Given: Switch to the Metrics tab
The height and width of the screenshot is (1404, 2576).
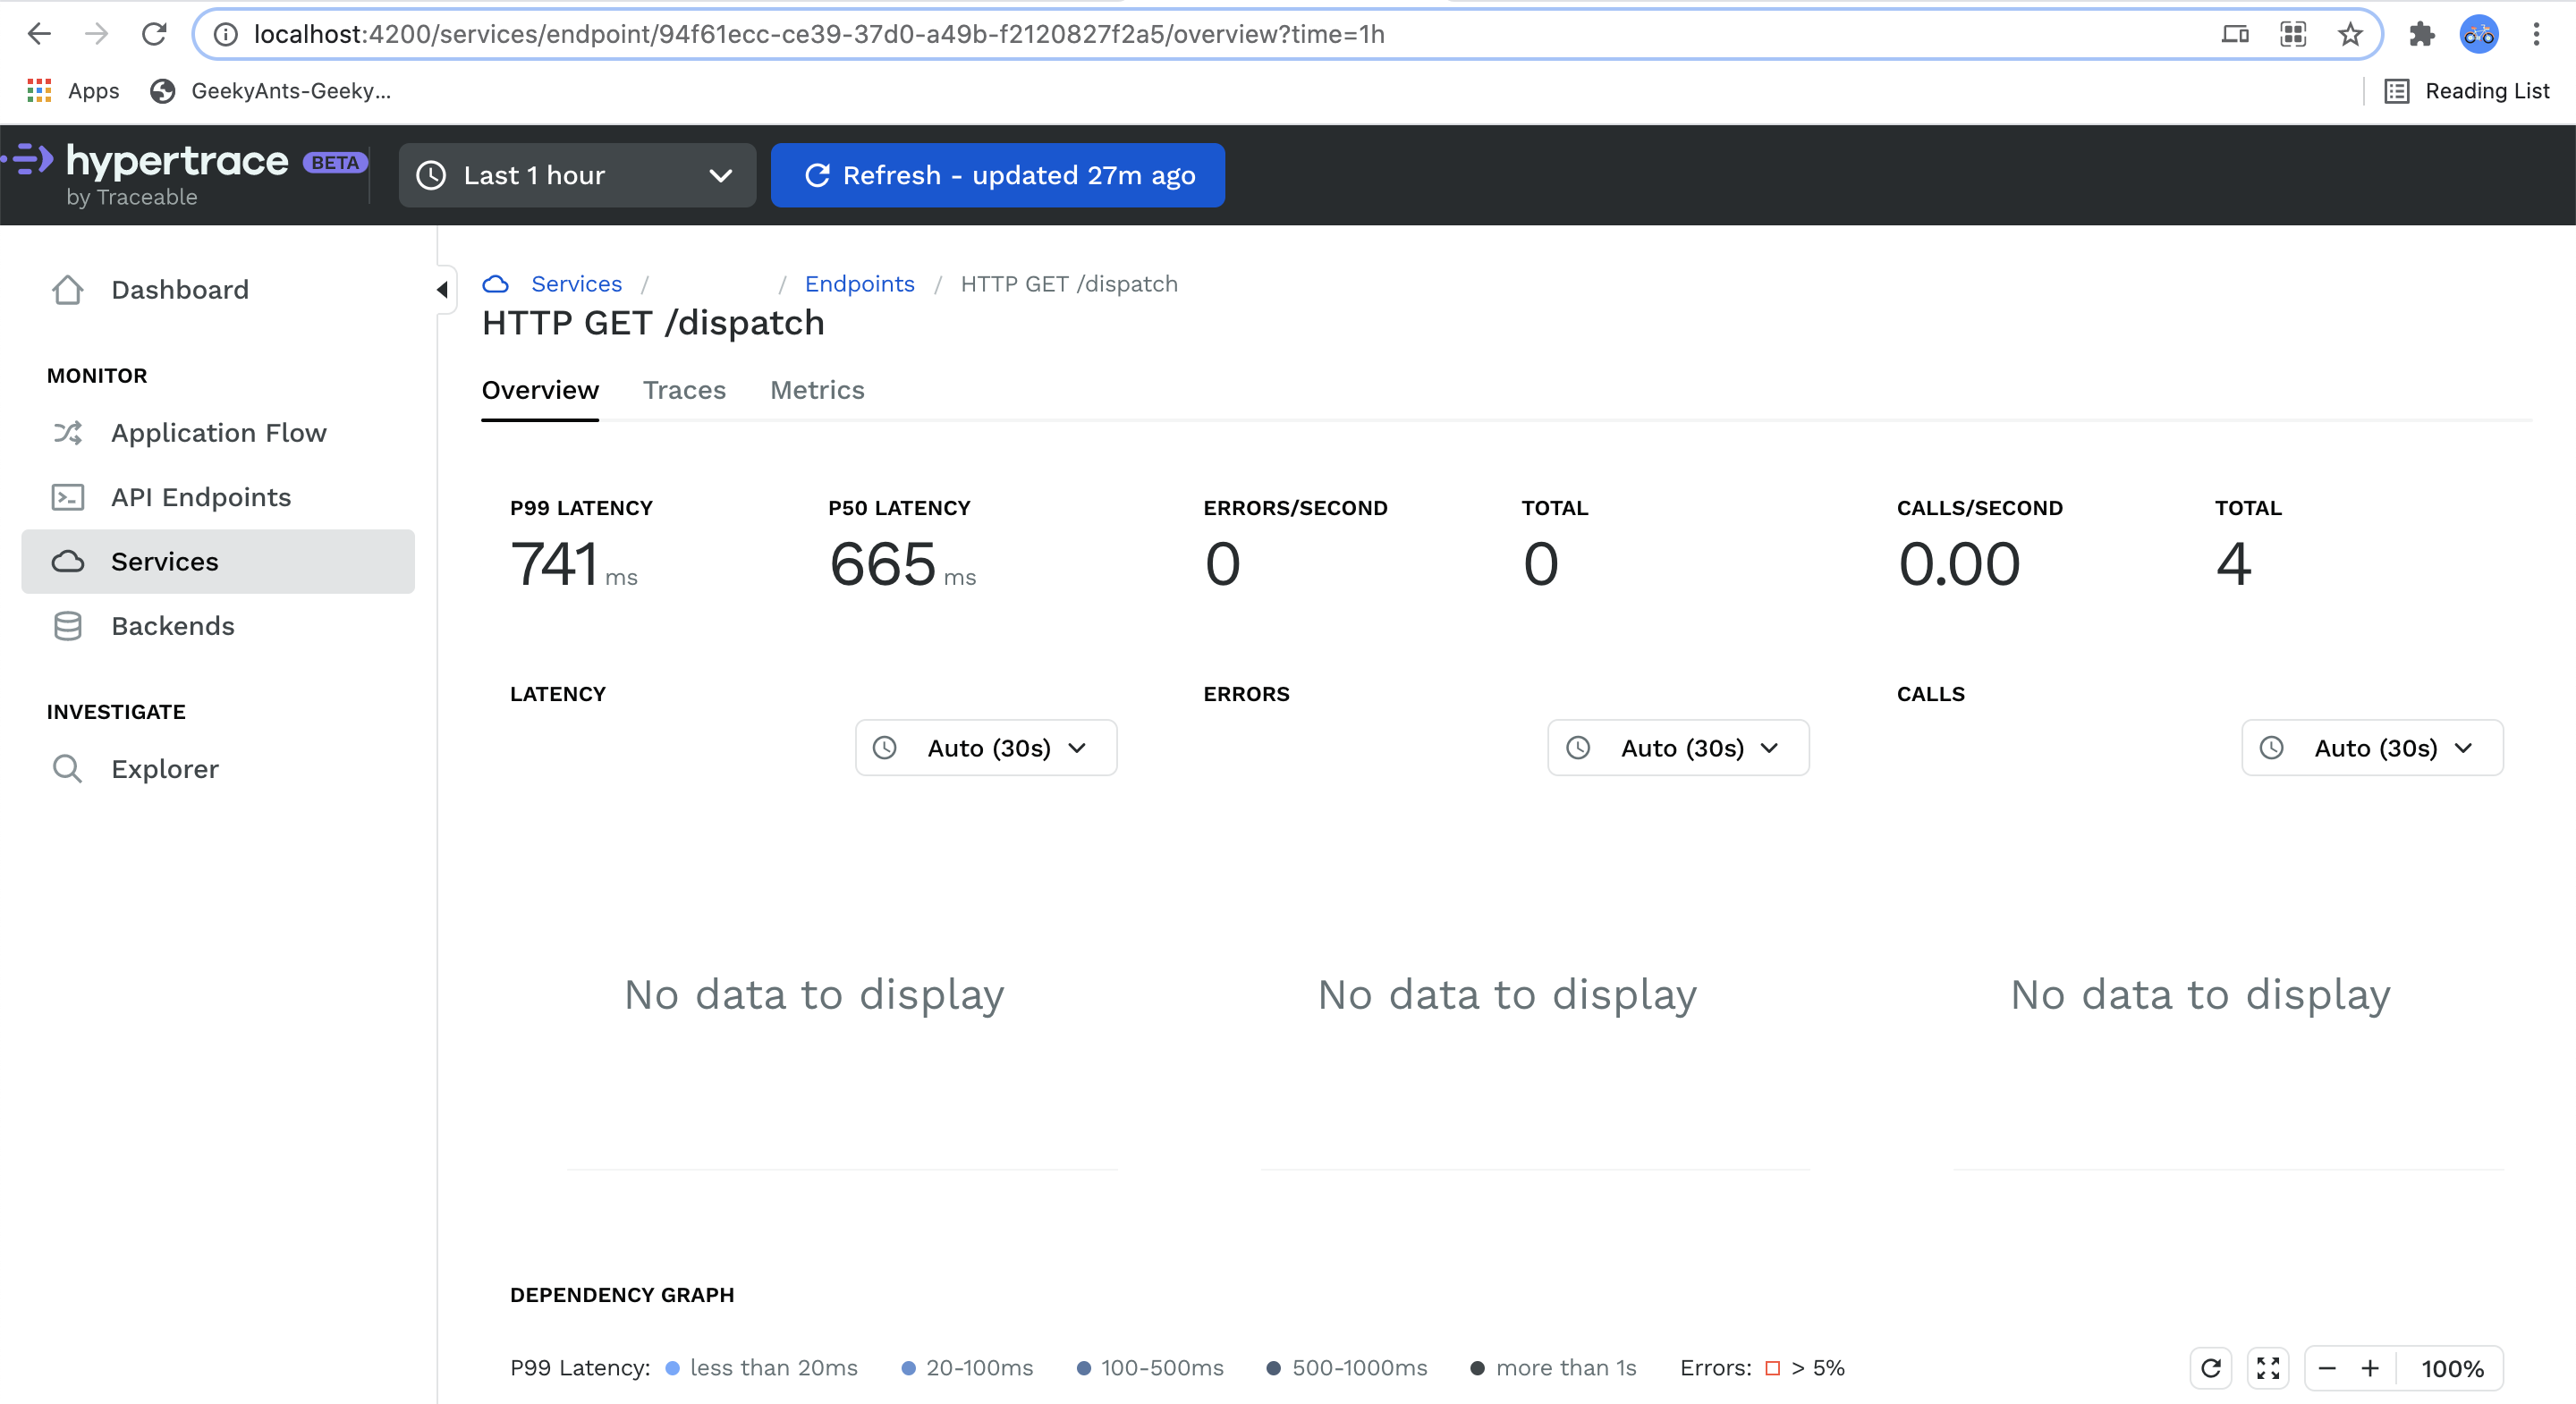Looking at the screenshot, I should (817, 390).
